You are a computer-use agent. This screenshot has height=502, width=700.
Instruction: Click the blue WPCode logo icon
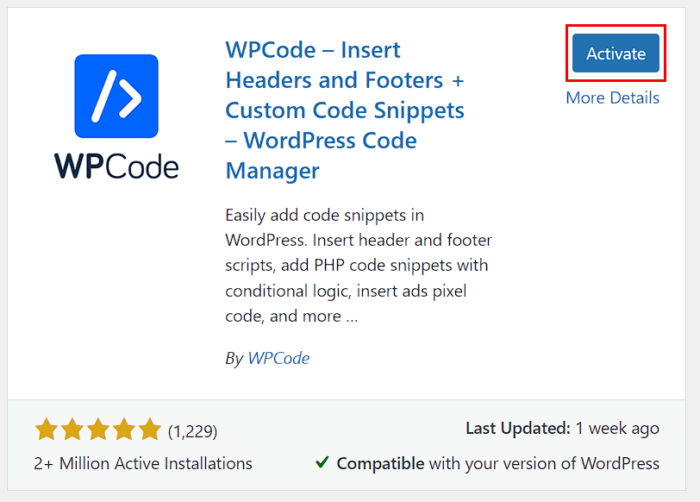[x=117, y=96]
